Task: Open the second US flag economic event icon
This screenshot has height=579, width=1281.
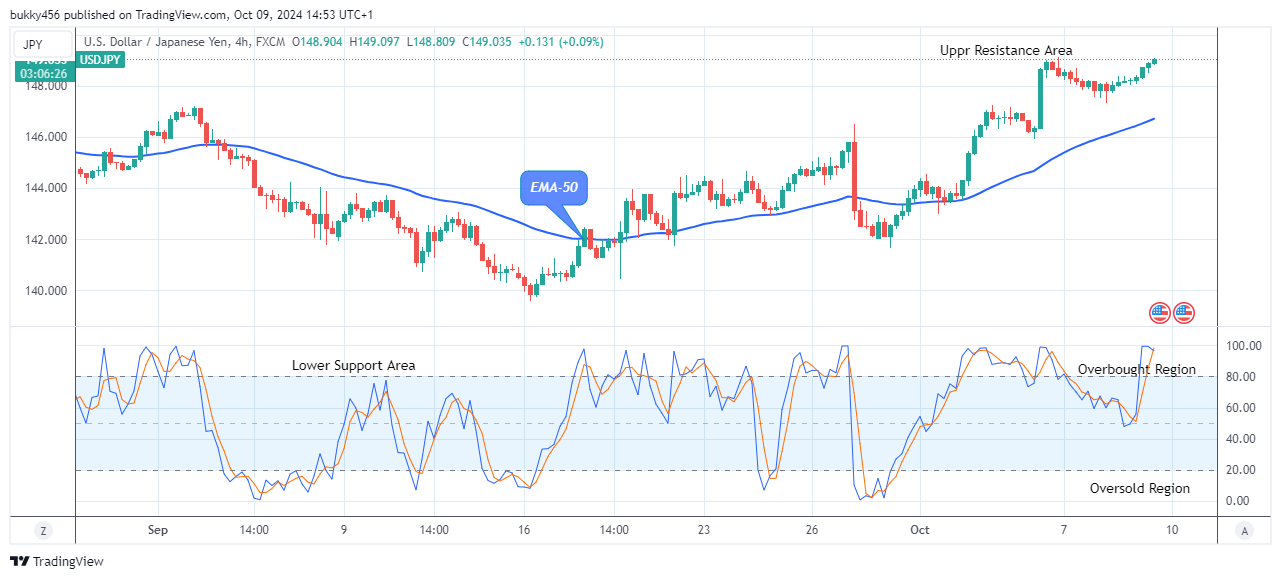Action: (x=1184, y=313)
